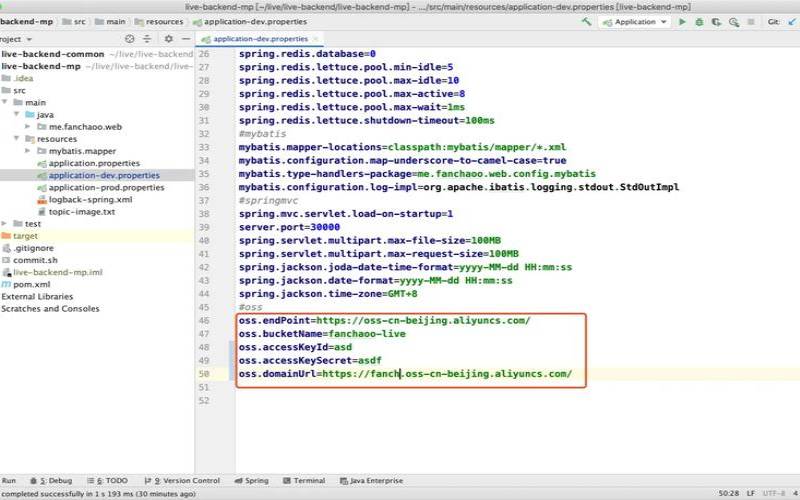
Task: Click the spring.redis.database=0 line
Action: (307, 54)
